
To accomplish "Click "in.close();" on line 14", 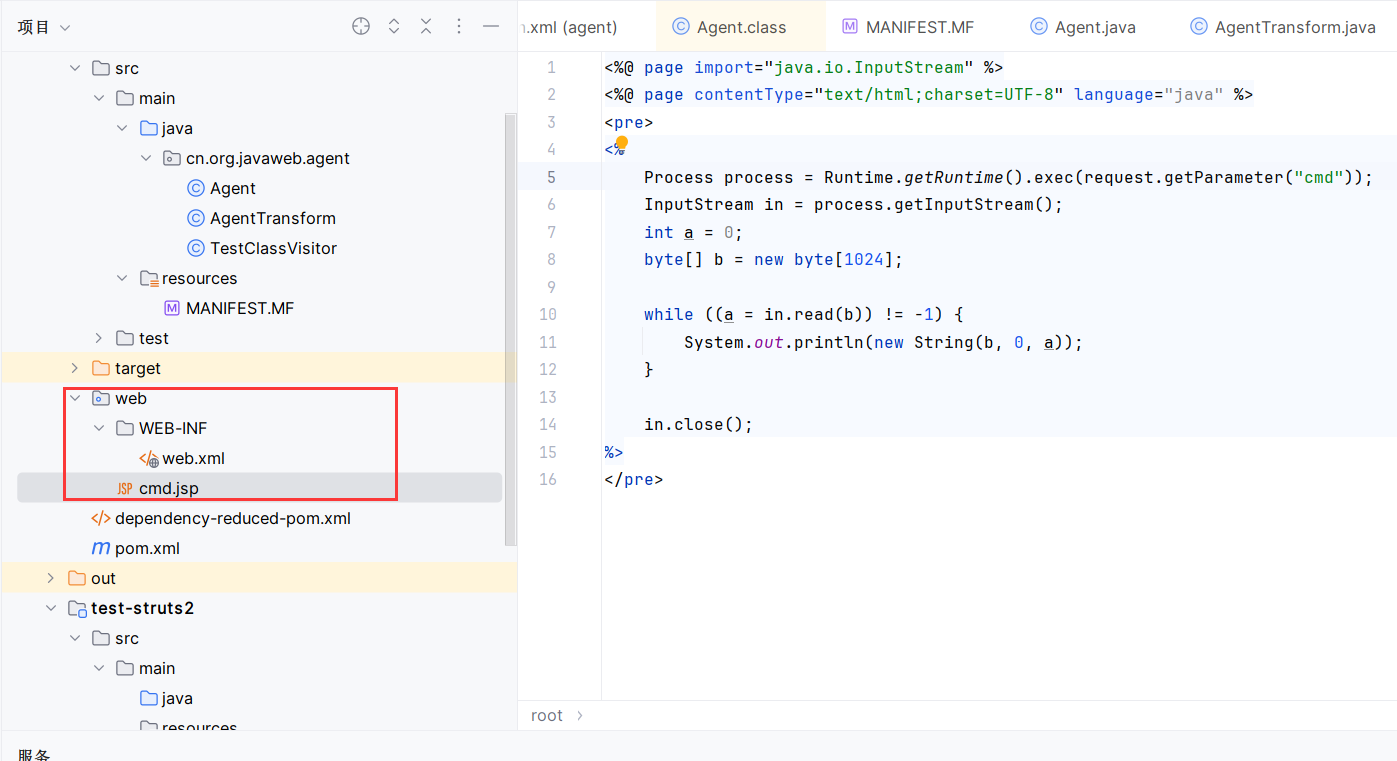I will click(698, 424).
